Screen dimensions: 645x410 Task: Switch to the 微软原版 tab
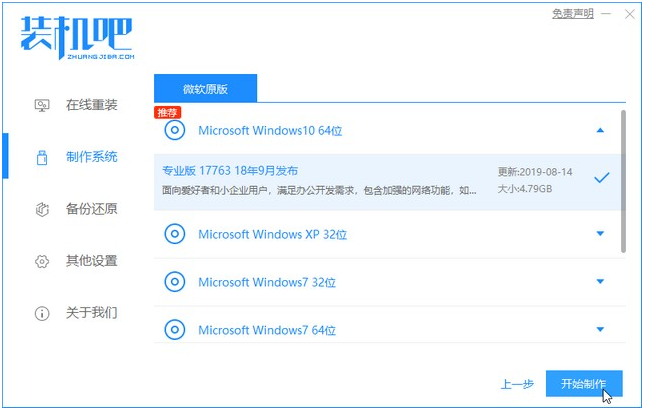[205, 88]
